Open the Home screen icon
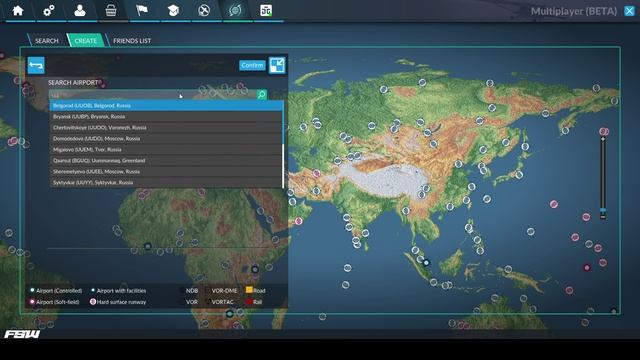 click(18, 10)
